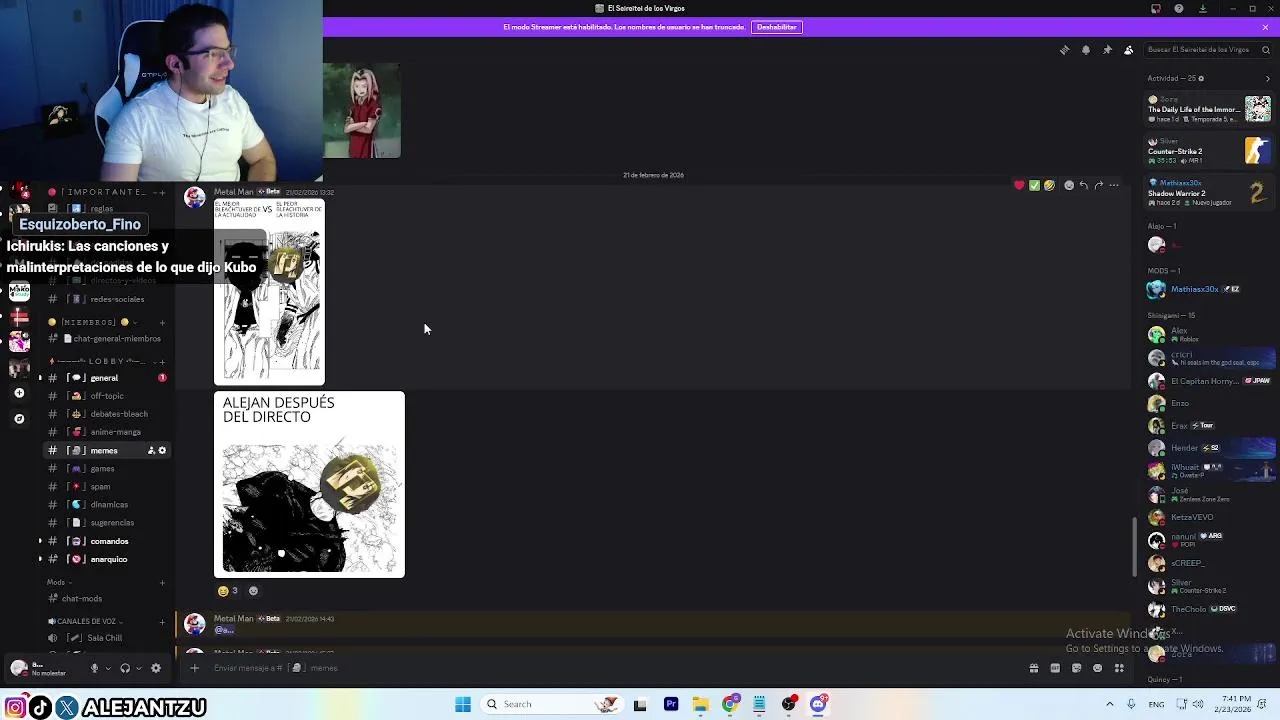Add green check mark quick reaction

pos(1034,185)
